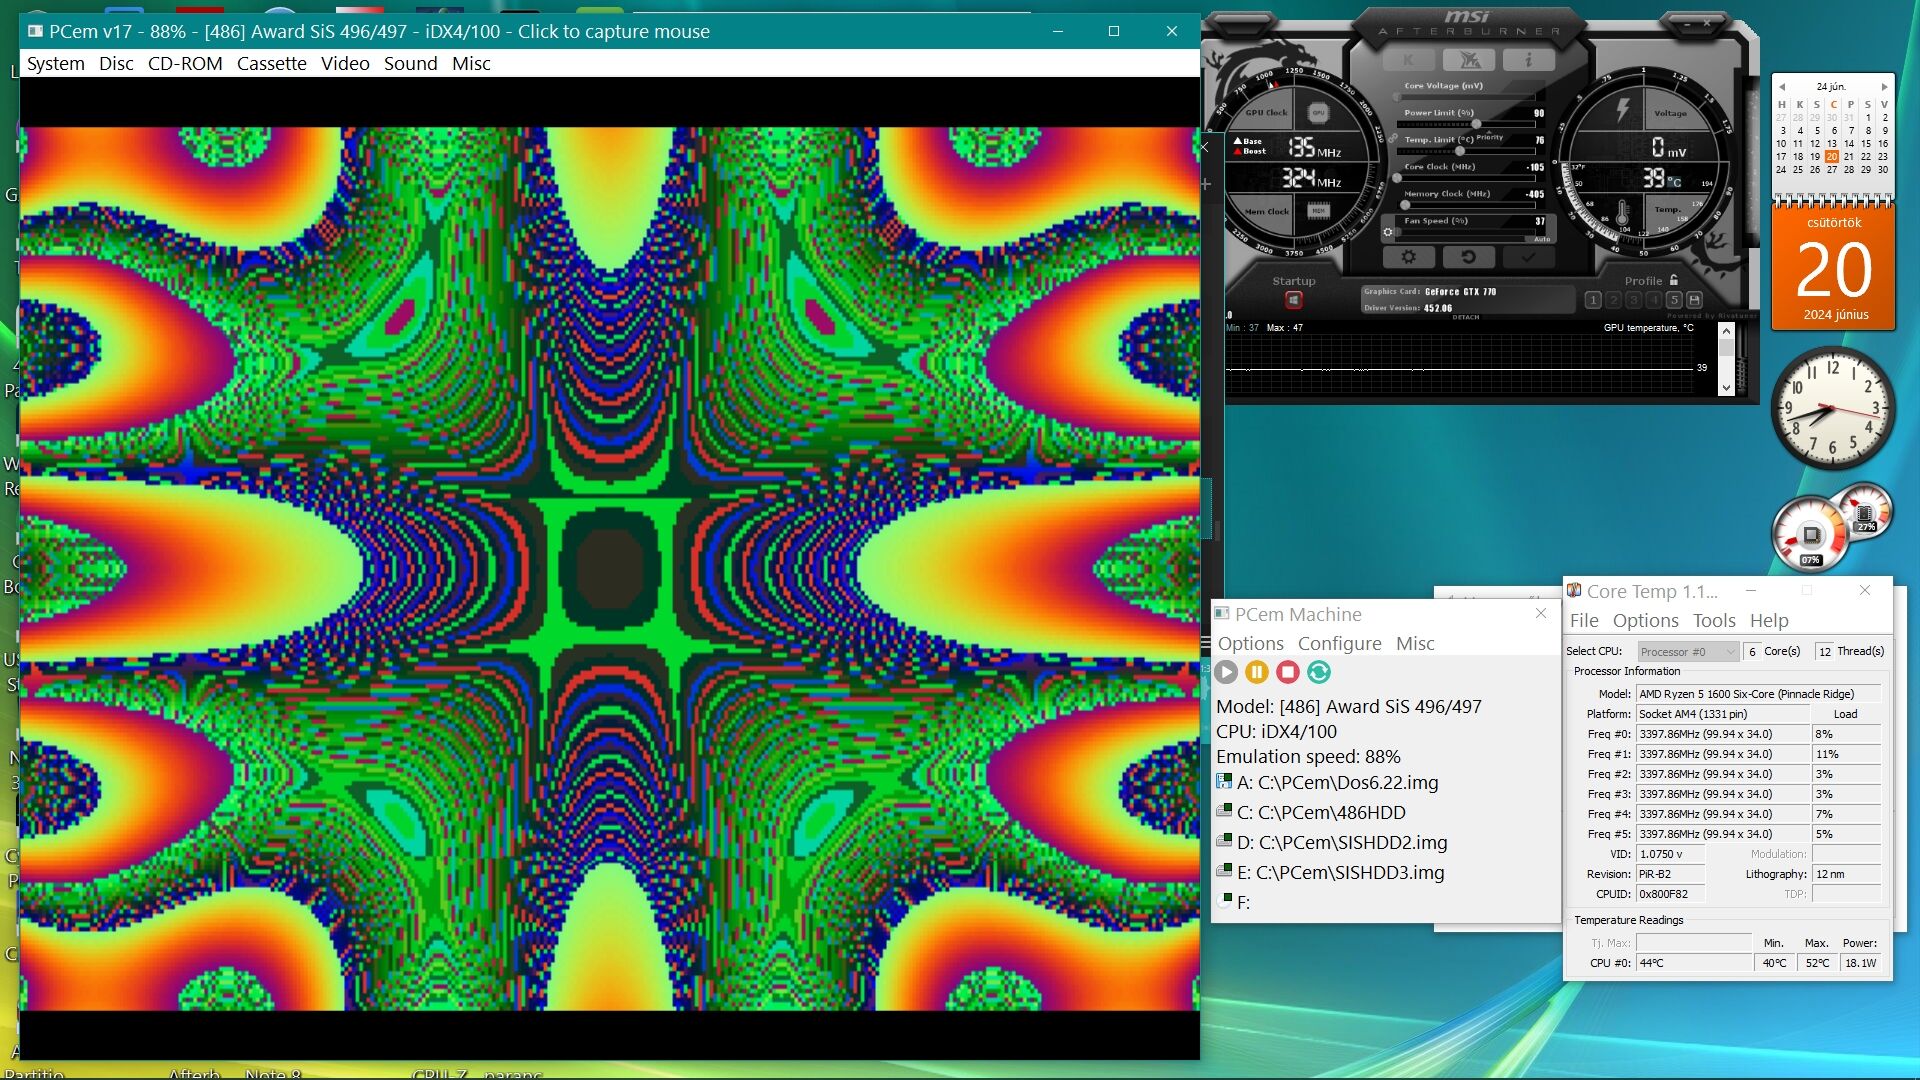Image resolution: width=1920 pixels, height=1080 pixels.
Task: Open Configure menu in PCem Machine window
Action: coord(1339,644)
